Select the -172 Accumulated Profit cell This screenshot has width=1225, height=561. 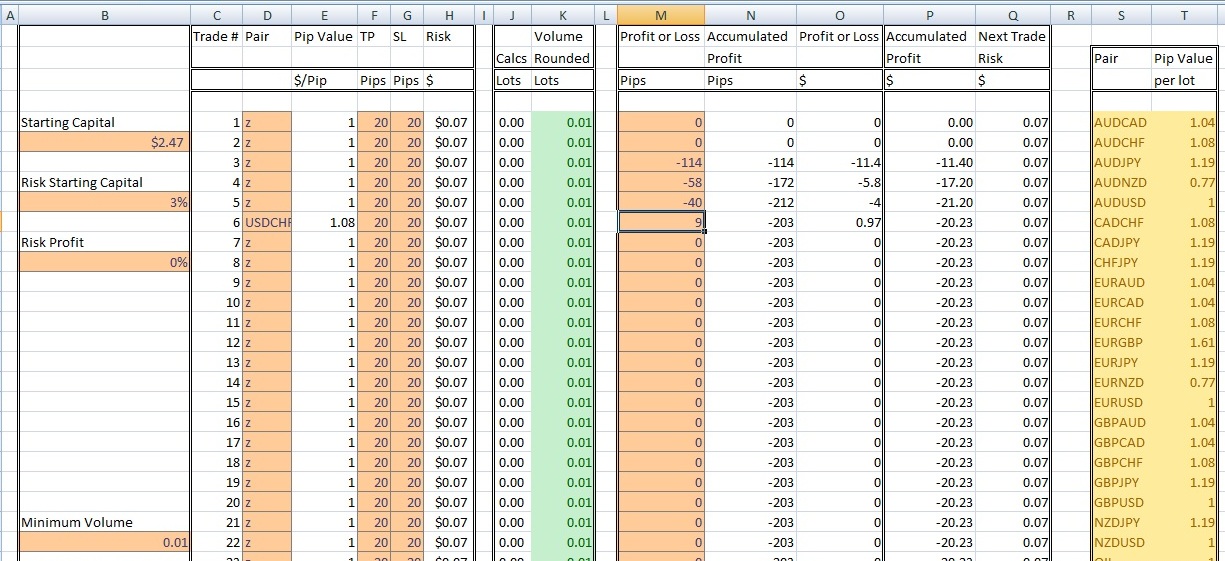click(750, 182)
